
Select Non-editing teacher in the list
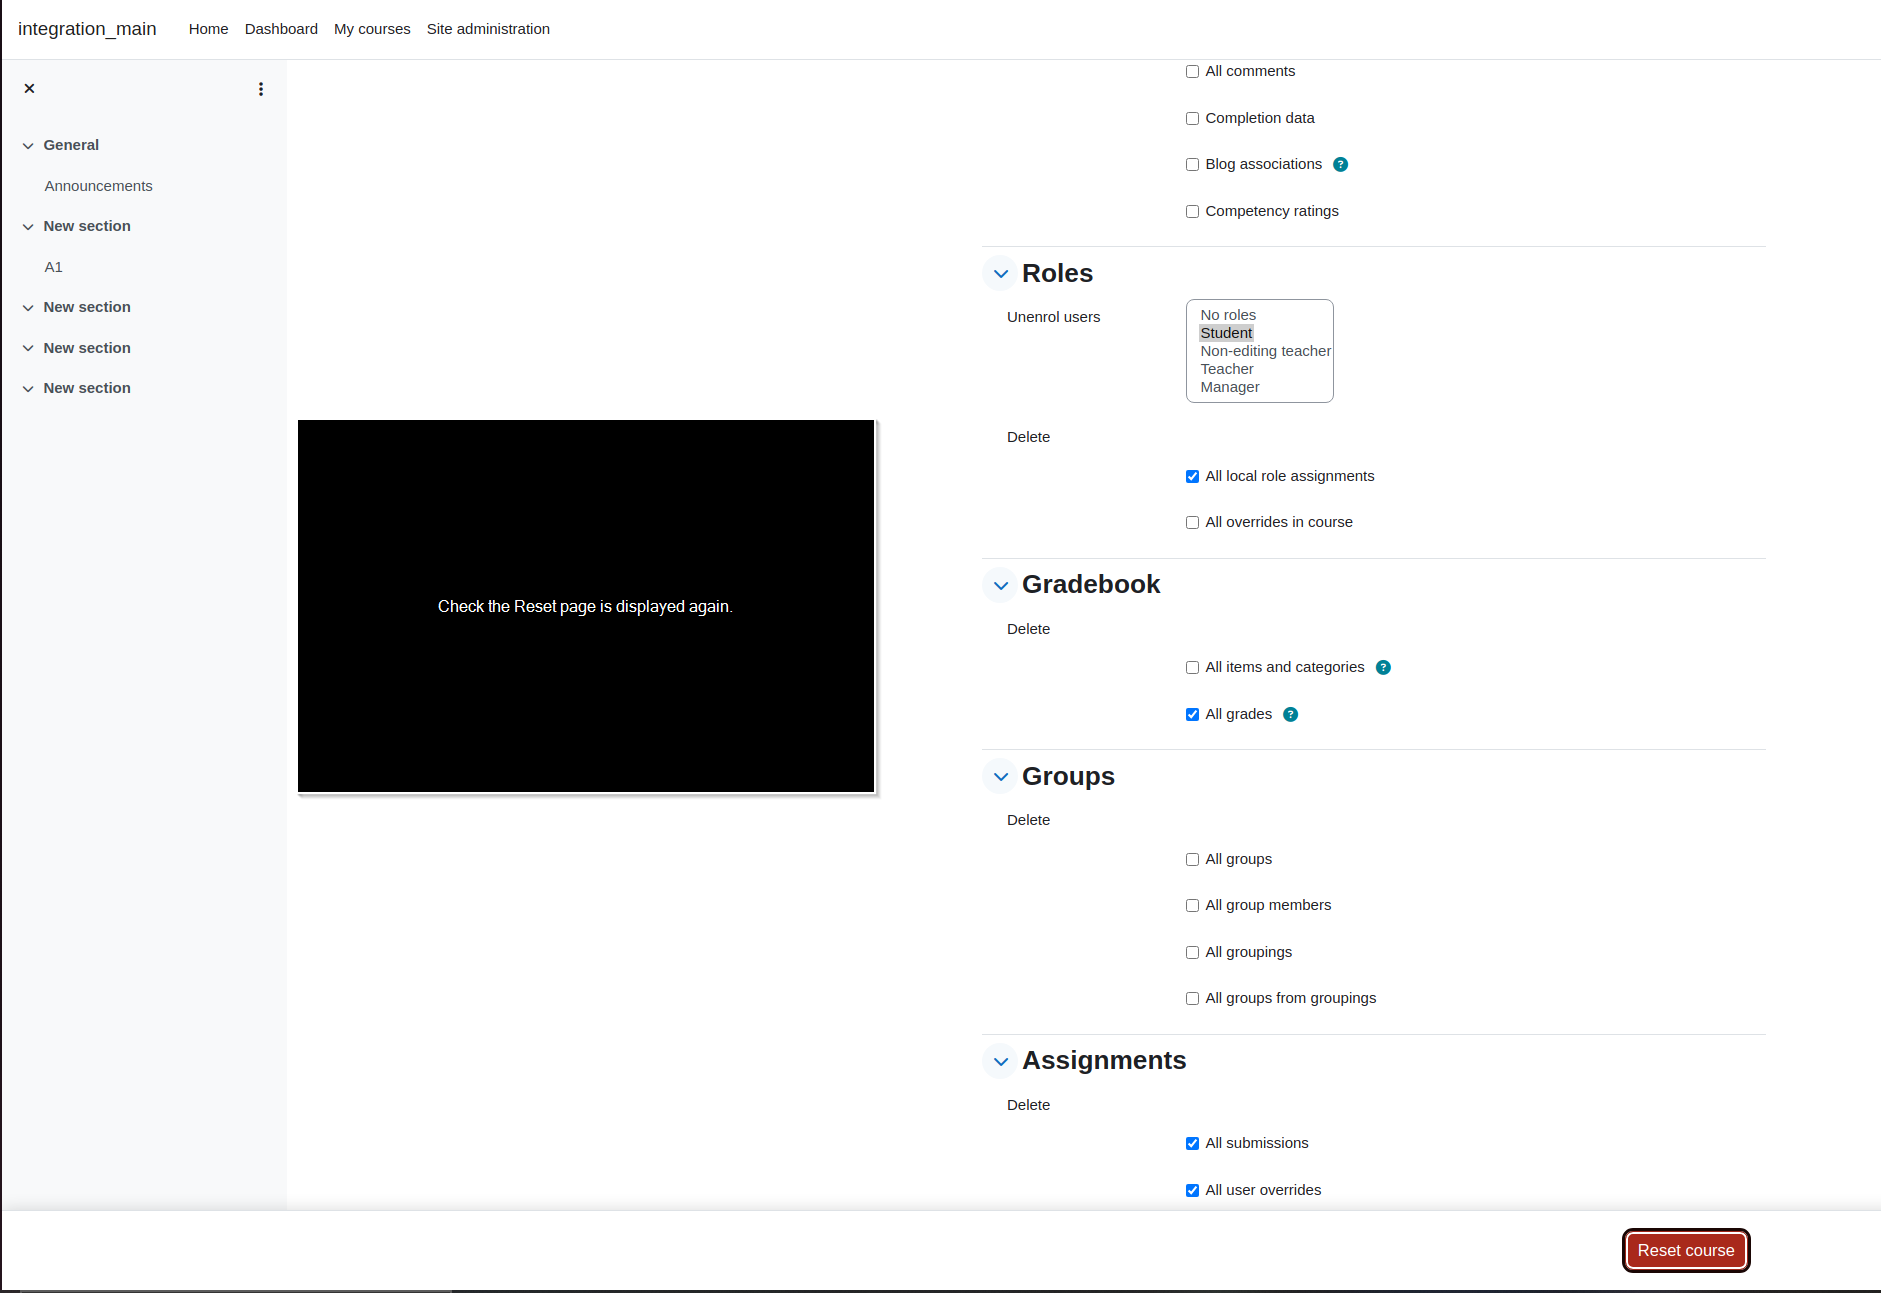coord(1265,351)
